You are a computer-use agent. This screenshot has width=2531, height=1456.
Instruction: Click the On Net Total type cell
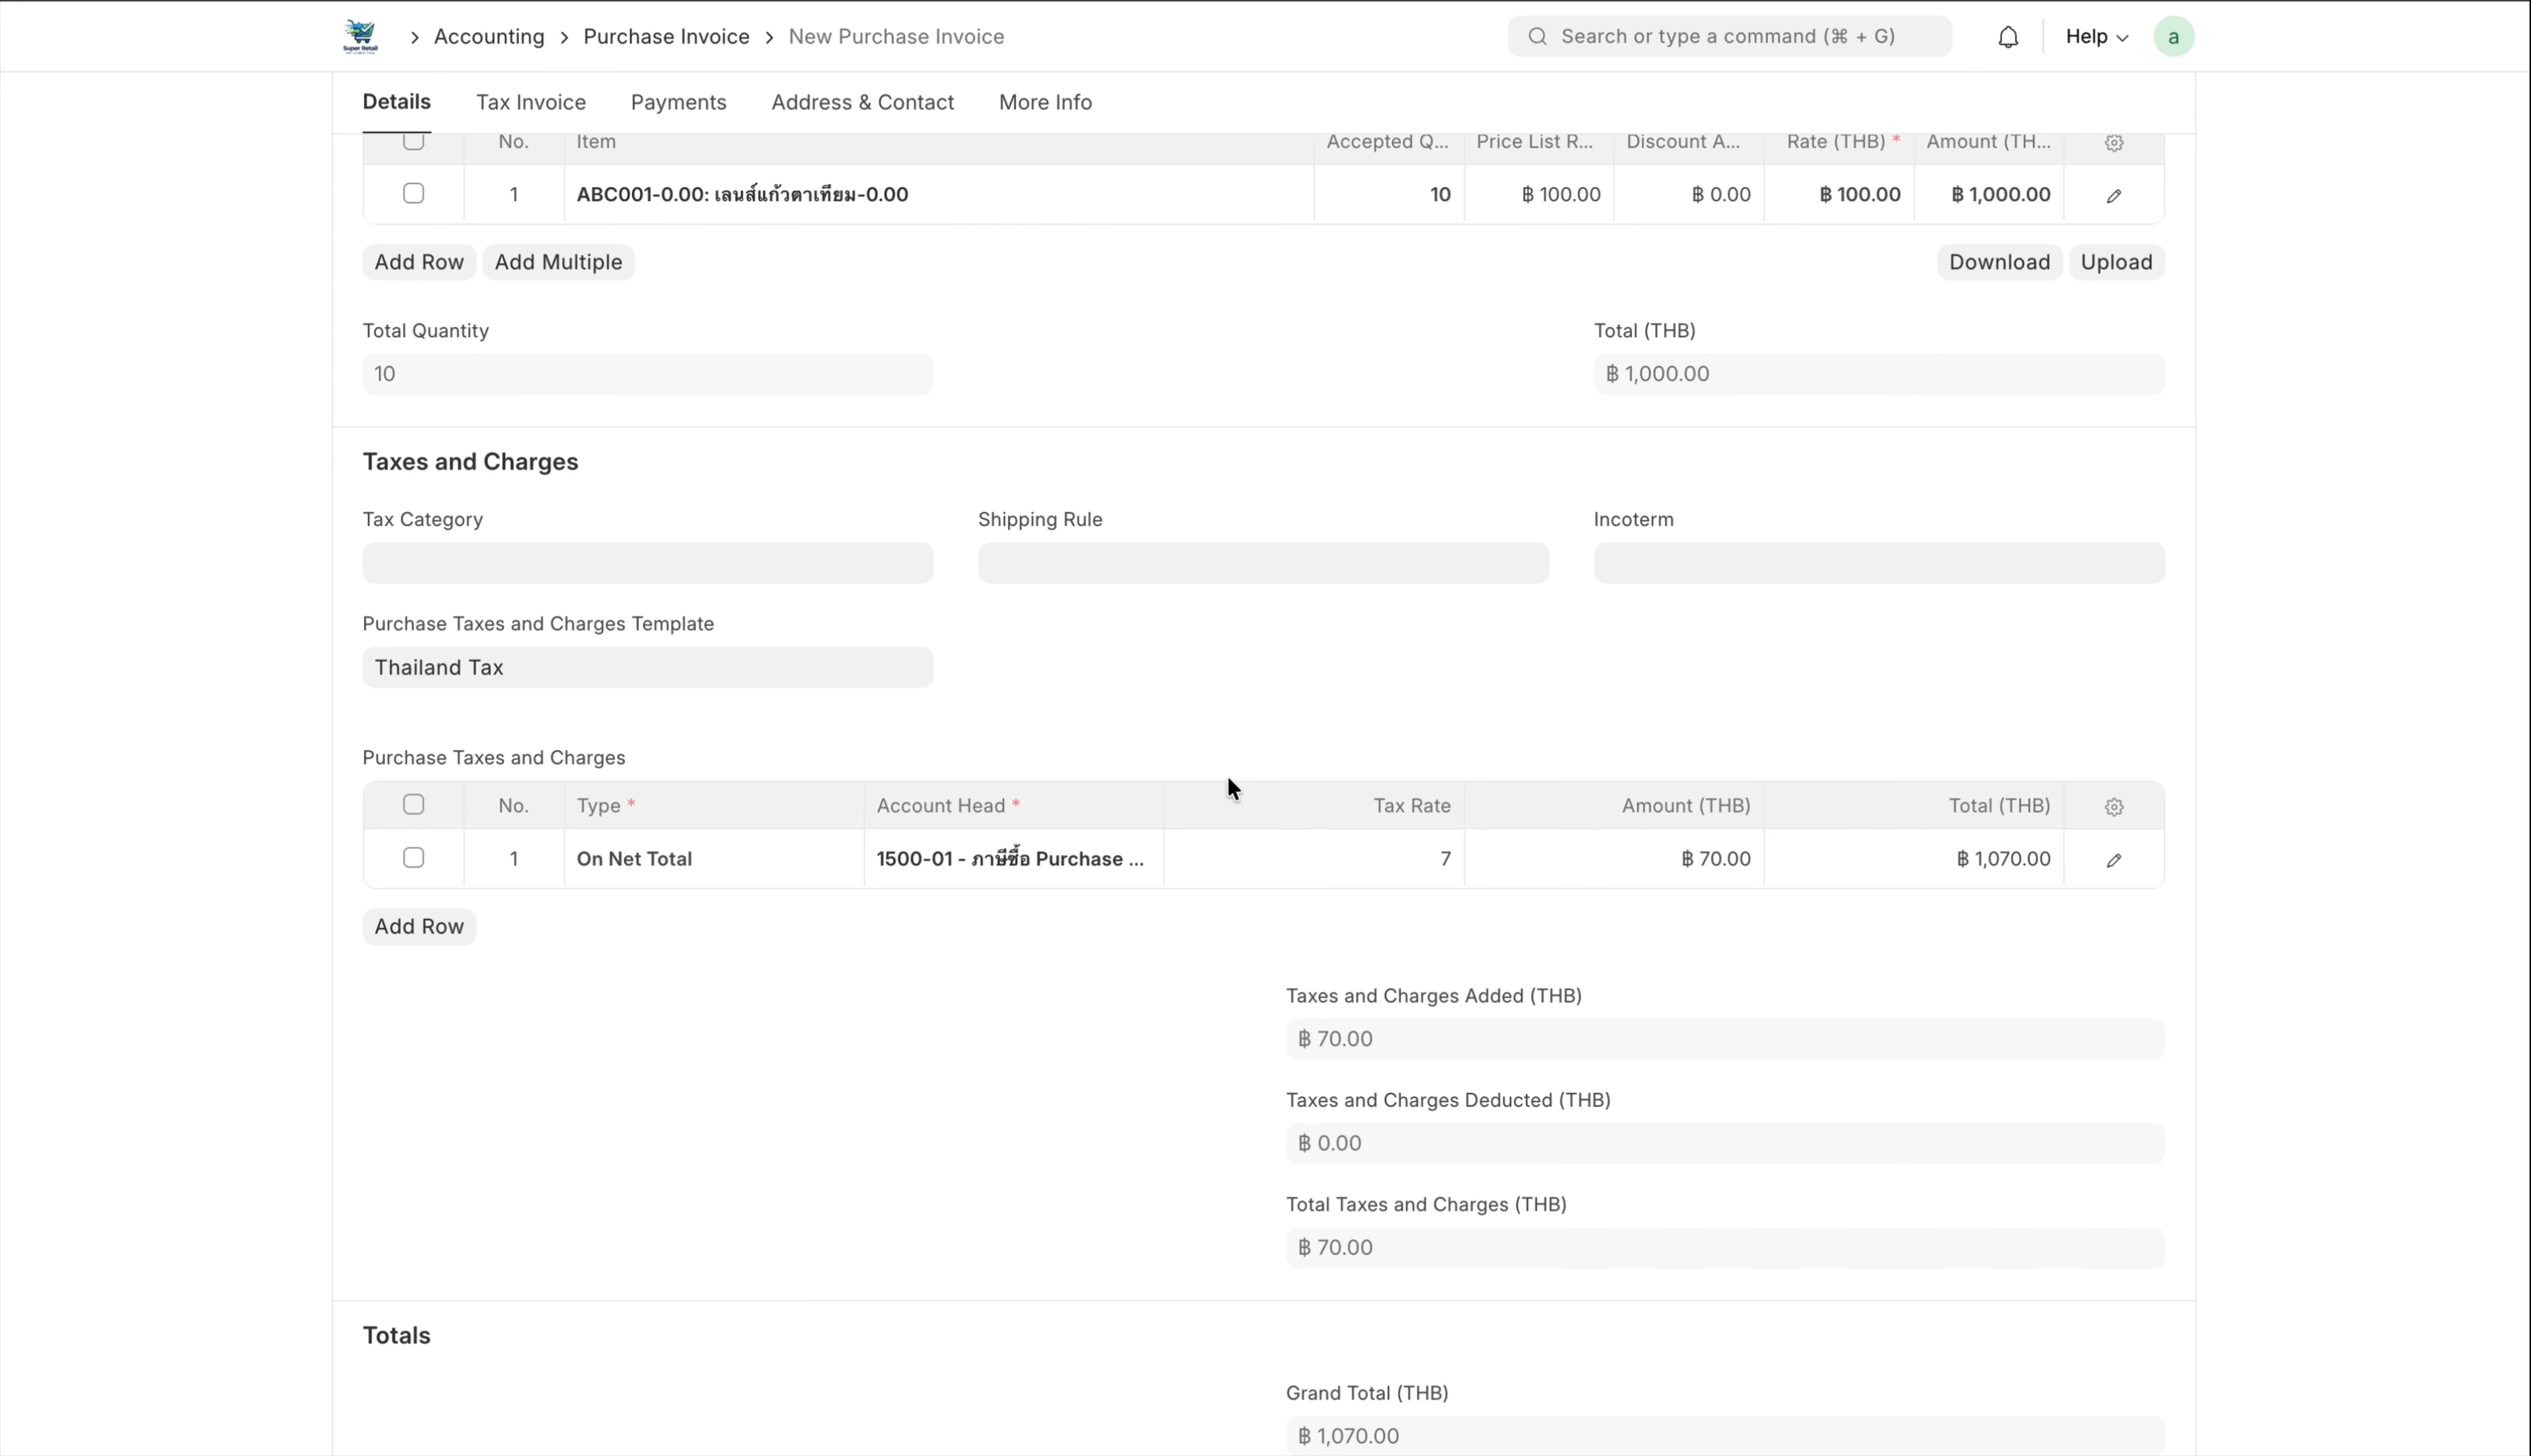[x=714, y=858]
